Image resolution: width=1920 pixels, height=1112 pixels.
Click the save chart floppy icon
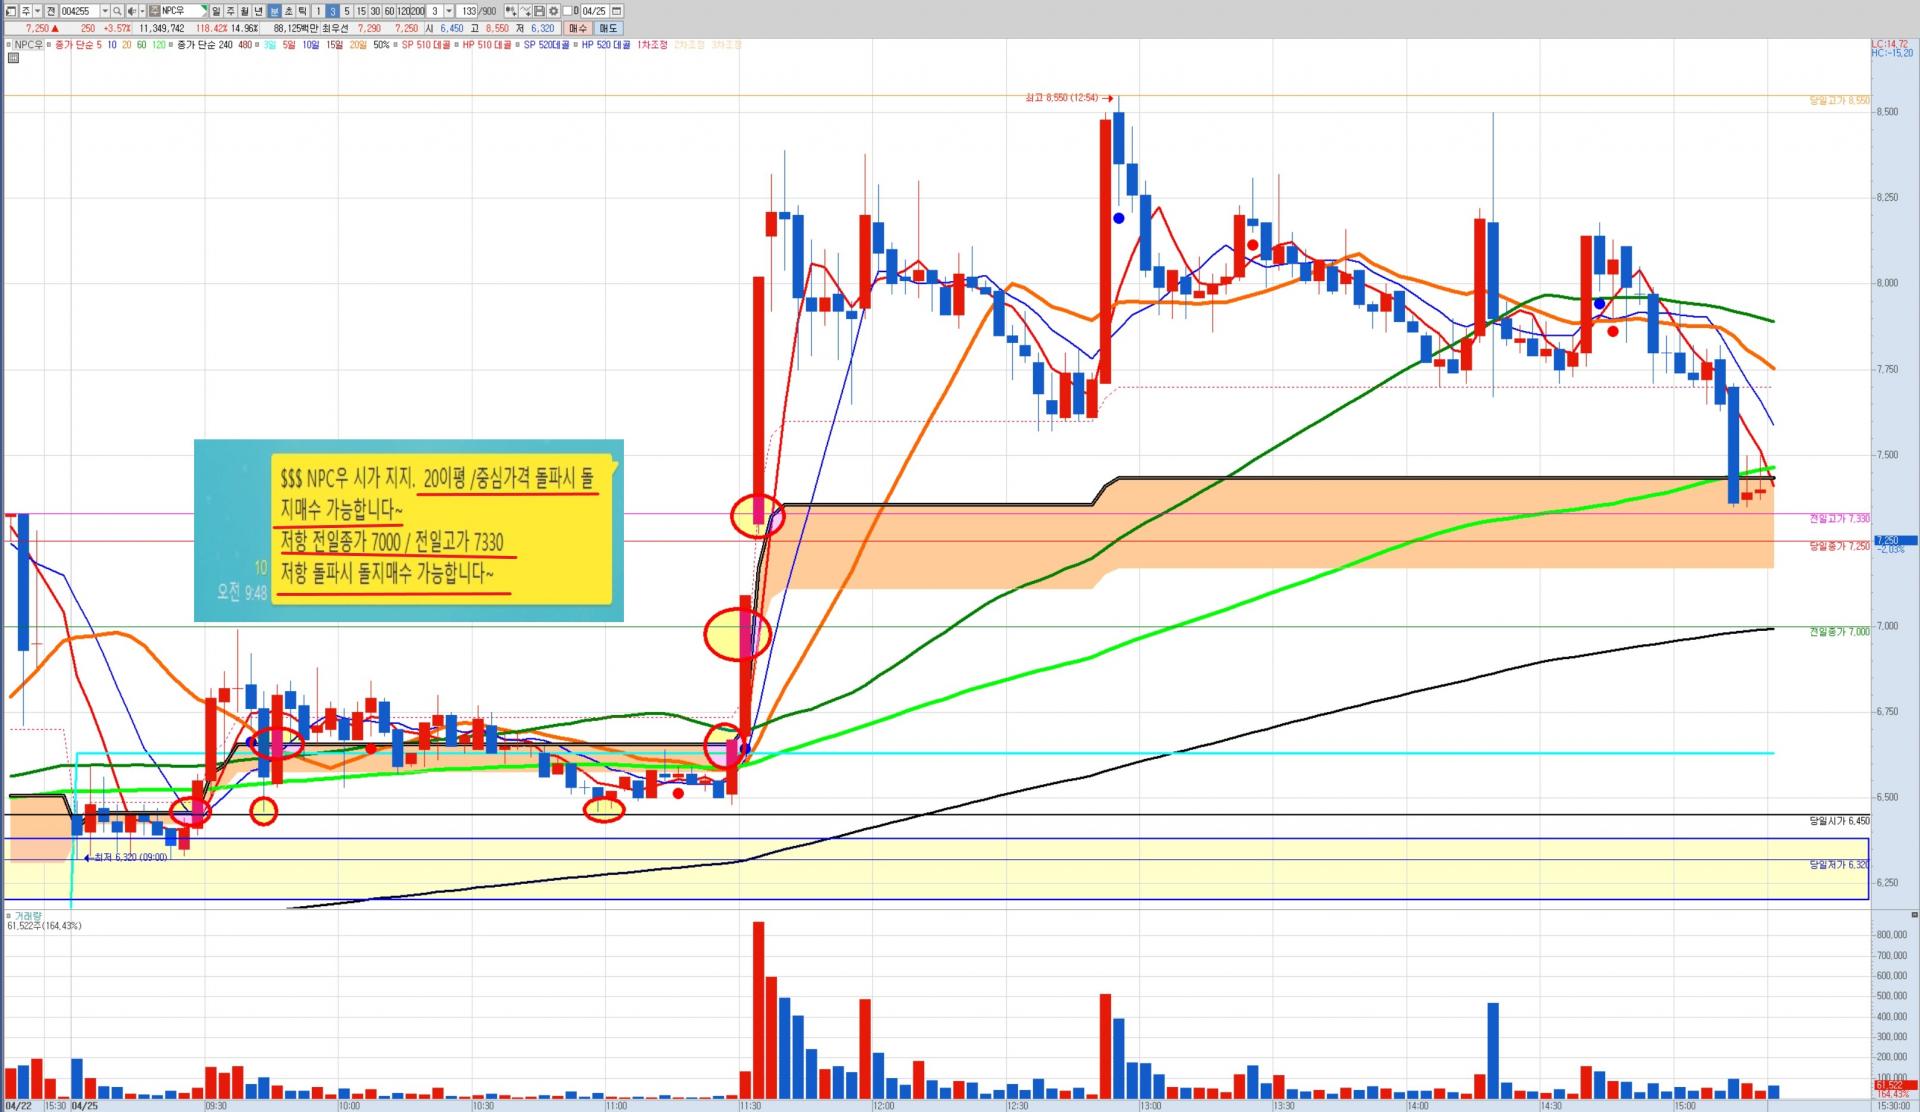click(x=539, y=11)
